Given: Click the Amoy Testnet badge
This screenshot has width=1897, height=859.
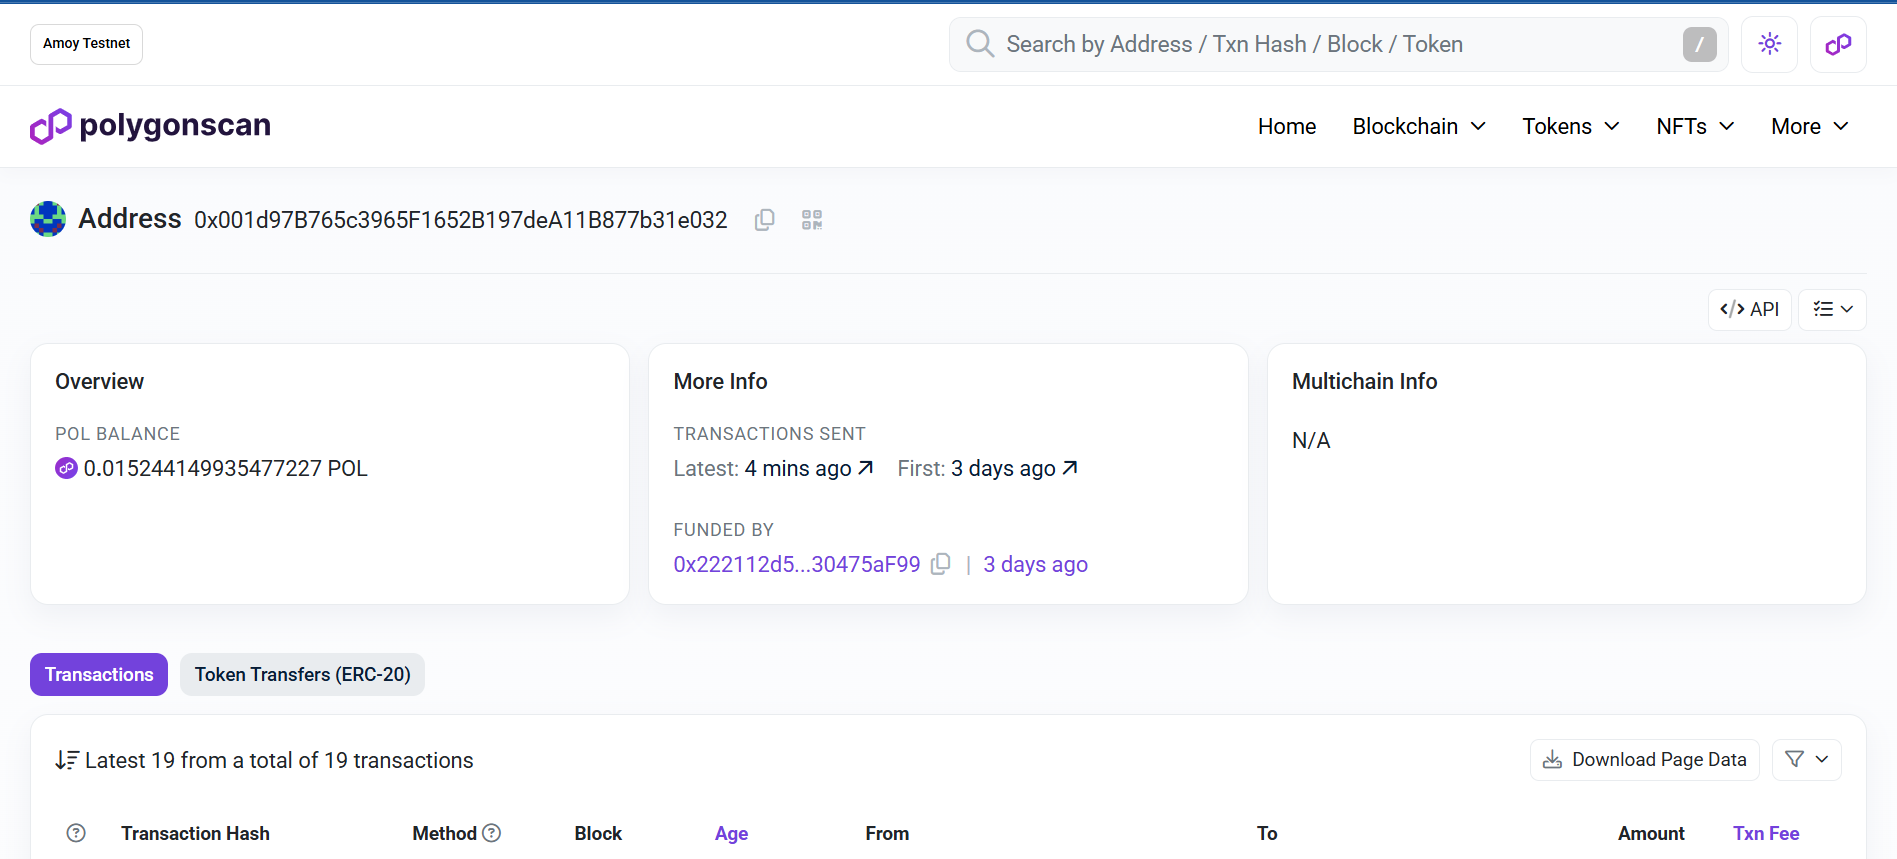Looking at the screenshot, I should click(x=86, y=44).
